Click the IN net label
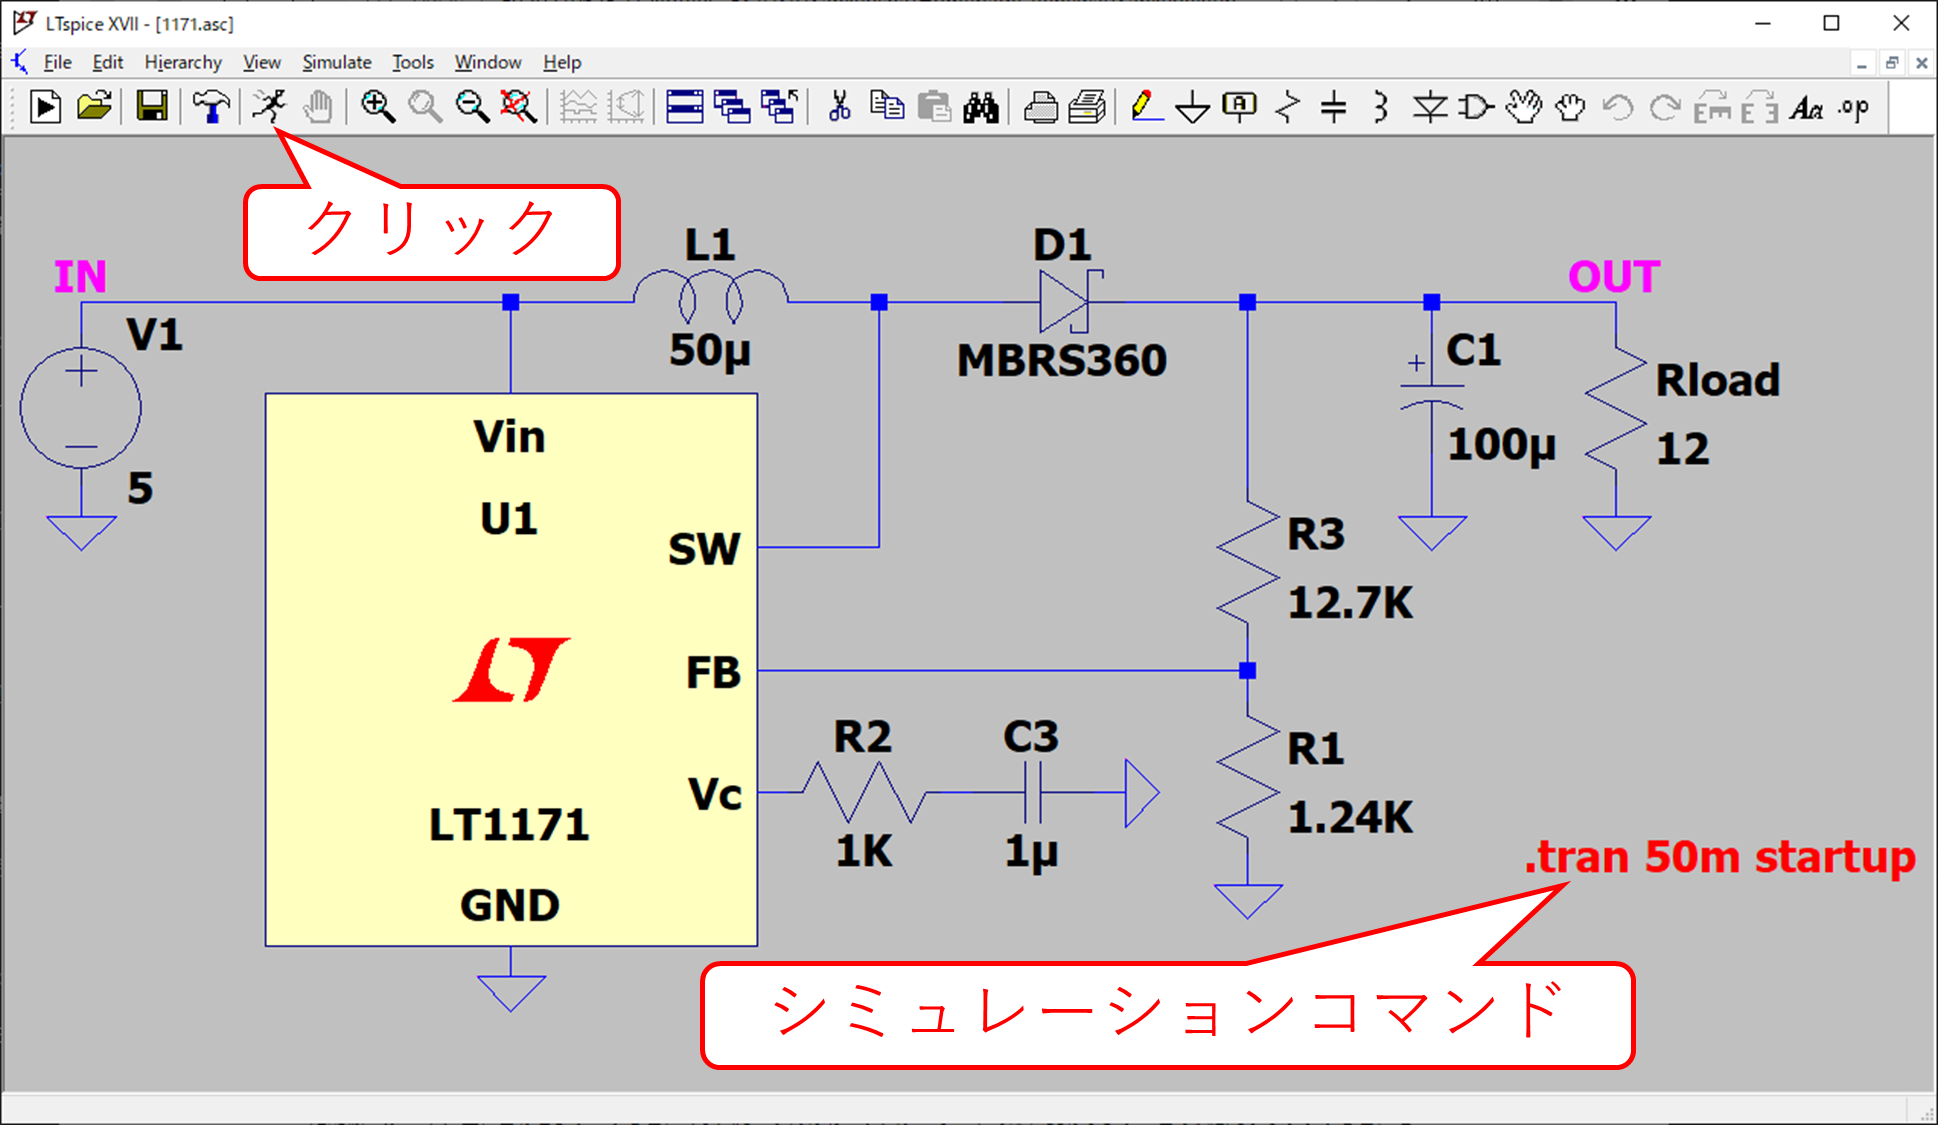Screen dimensions: 1938x1125 (x=80, y=277)
